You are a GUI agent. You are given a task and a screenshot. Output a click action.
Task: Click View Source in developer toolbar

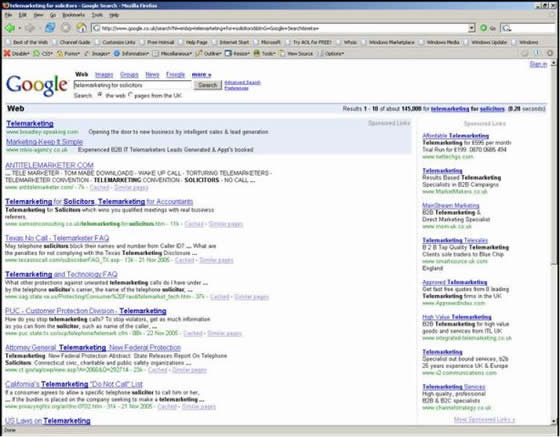click(296, 54)
